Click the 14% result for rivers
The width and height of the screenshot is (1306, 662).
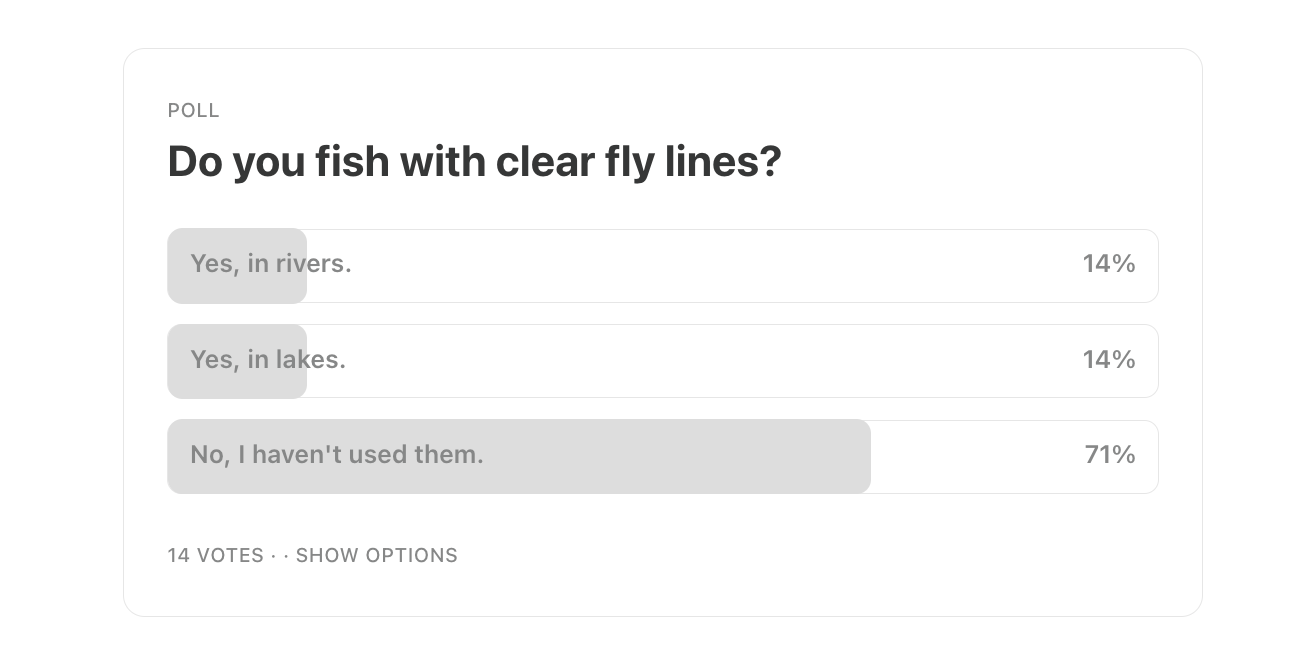pyautogui.click(x=1108, y=264)
